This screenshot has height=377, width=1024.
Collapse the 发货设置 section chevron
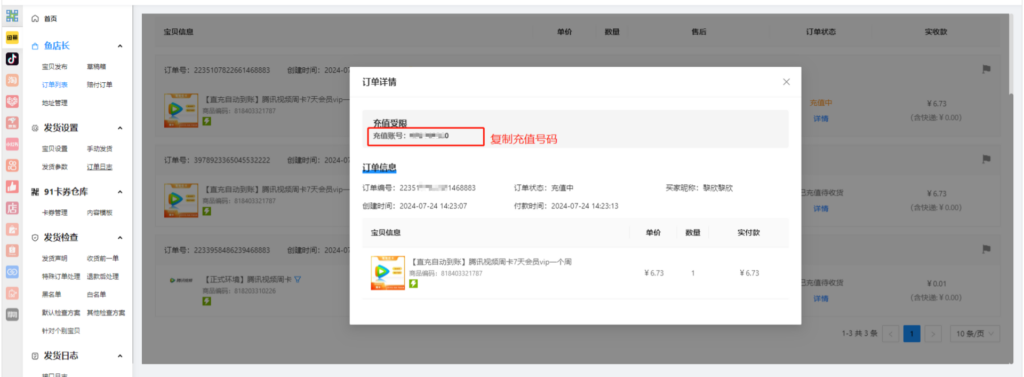tap(120, 128)
